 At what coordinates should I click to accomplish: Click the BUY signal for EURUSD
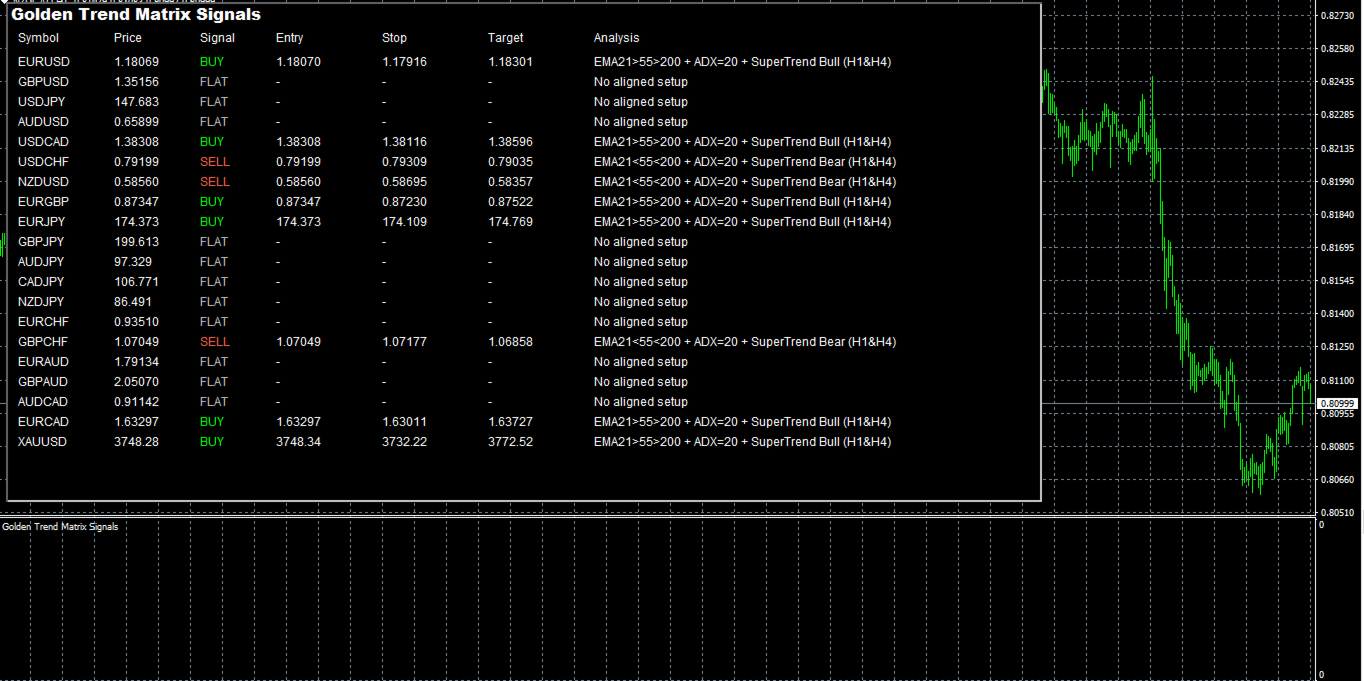click(212, 62)
